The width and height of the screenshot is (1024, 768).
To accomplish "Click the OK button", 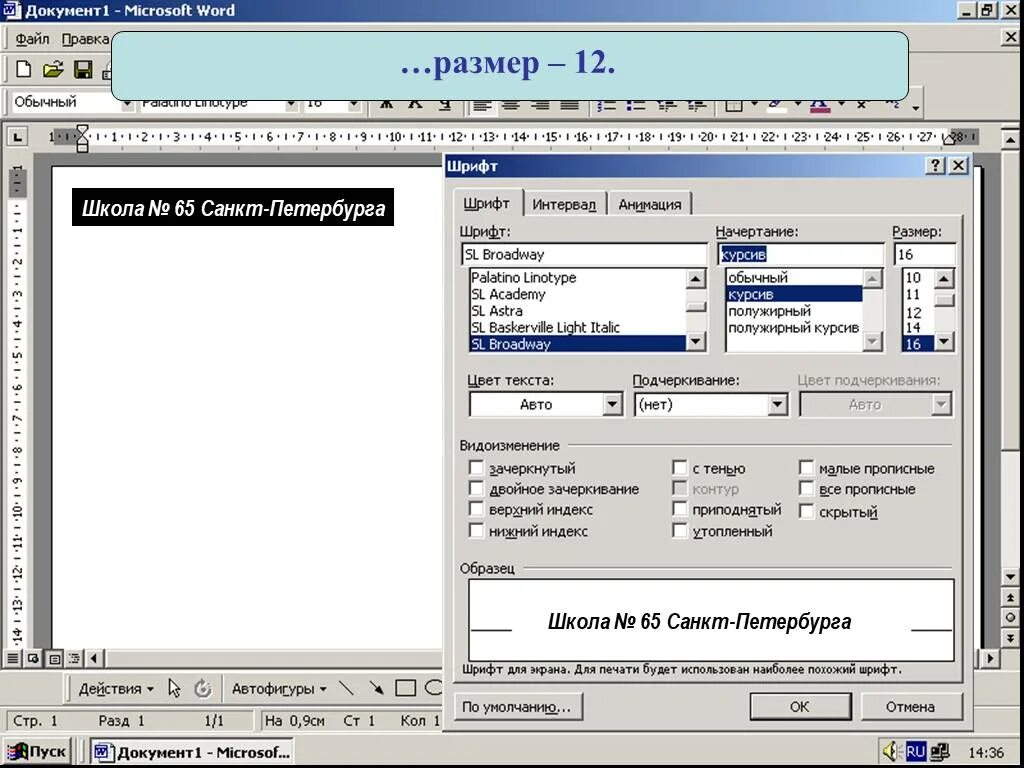I will (x=800, y=706).
